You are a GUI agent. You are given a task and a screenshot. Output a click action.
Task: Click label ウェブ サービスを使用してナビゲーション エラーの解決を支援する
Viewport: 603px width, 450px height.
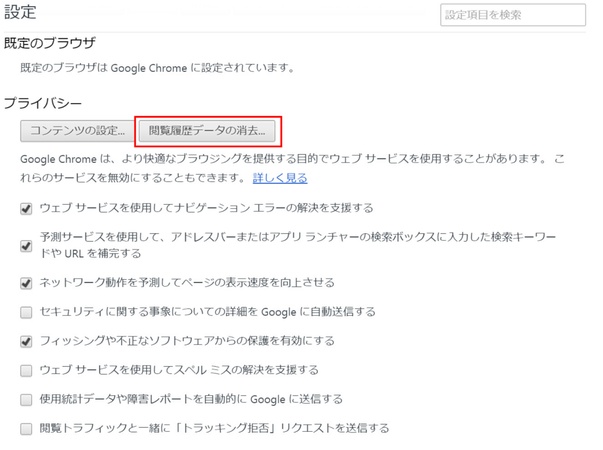(207, 208)
